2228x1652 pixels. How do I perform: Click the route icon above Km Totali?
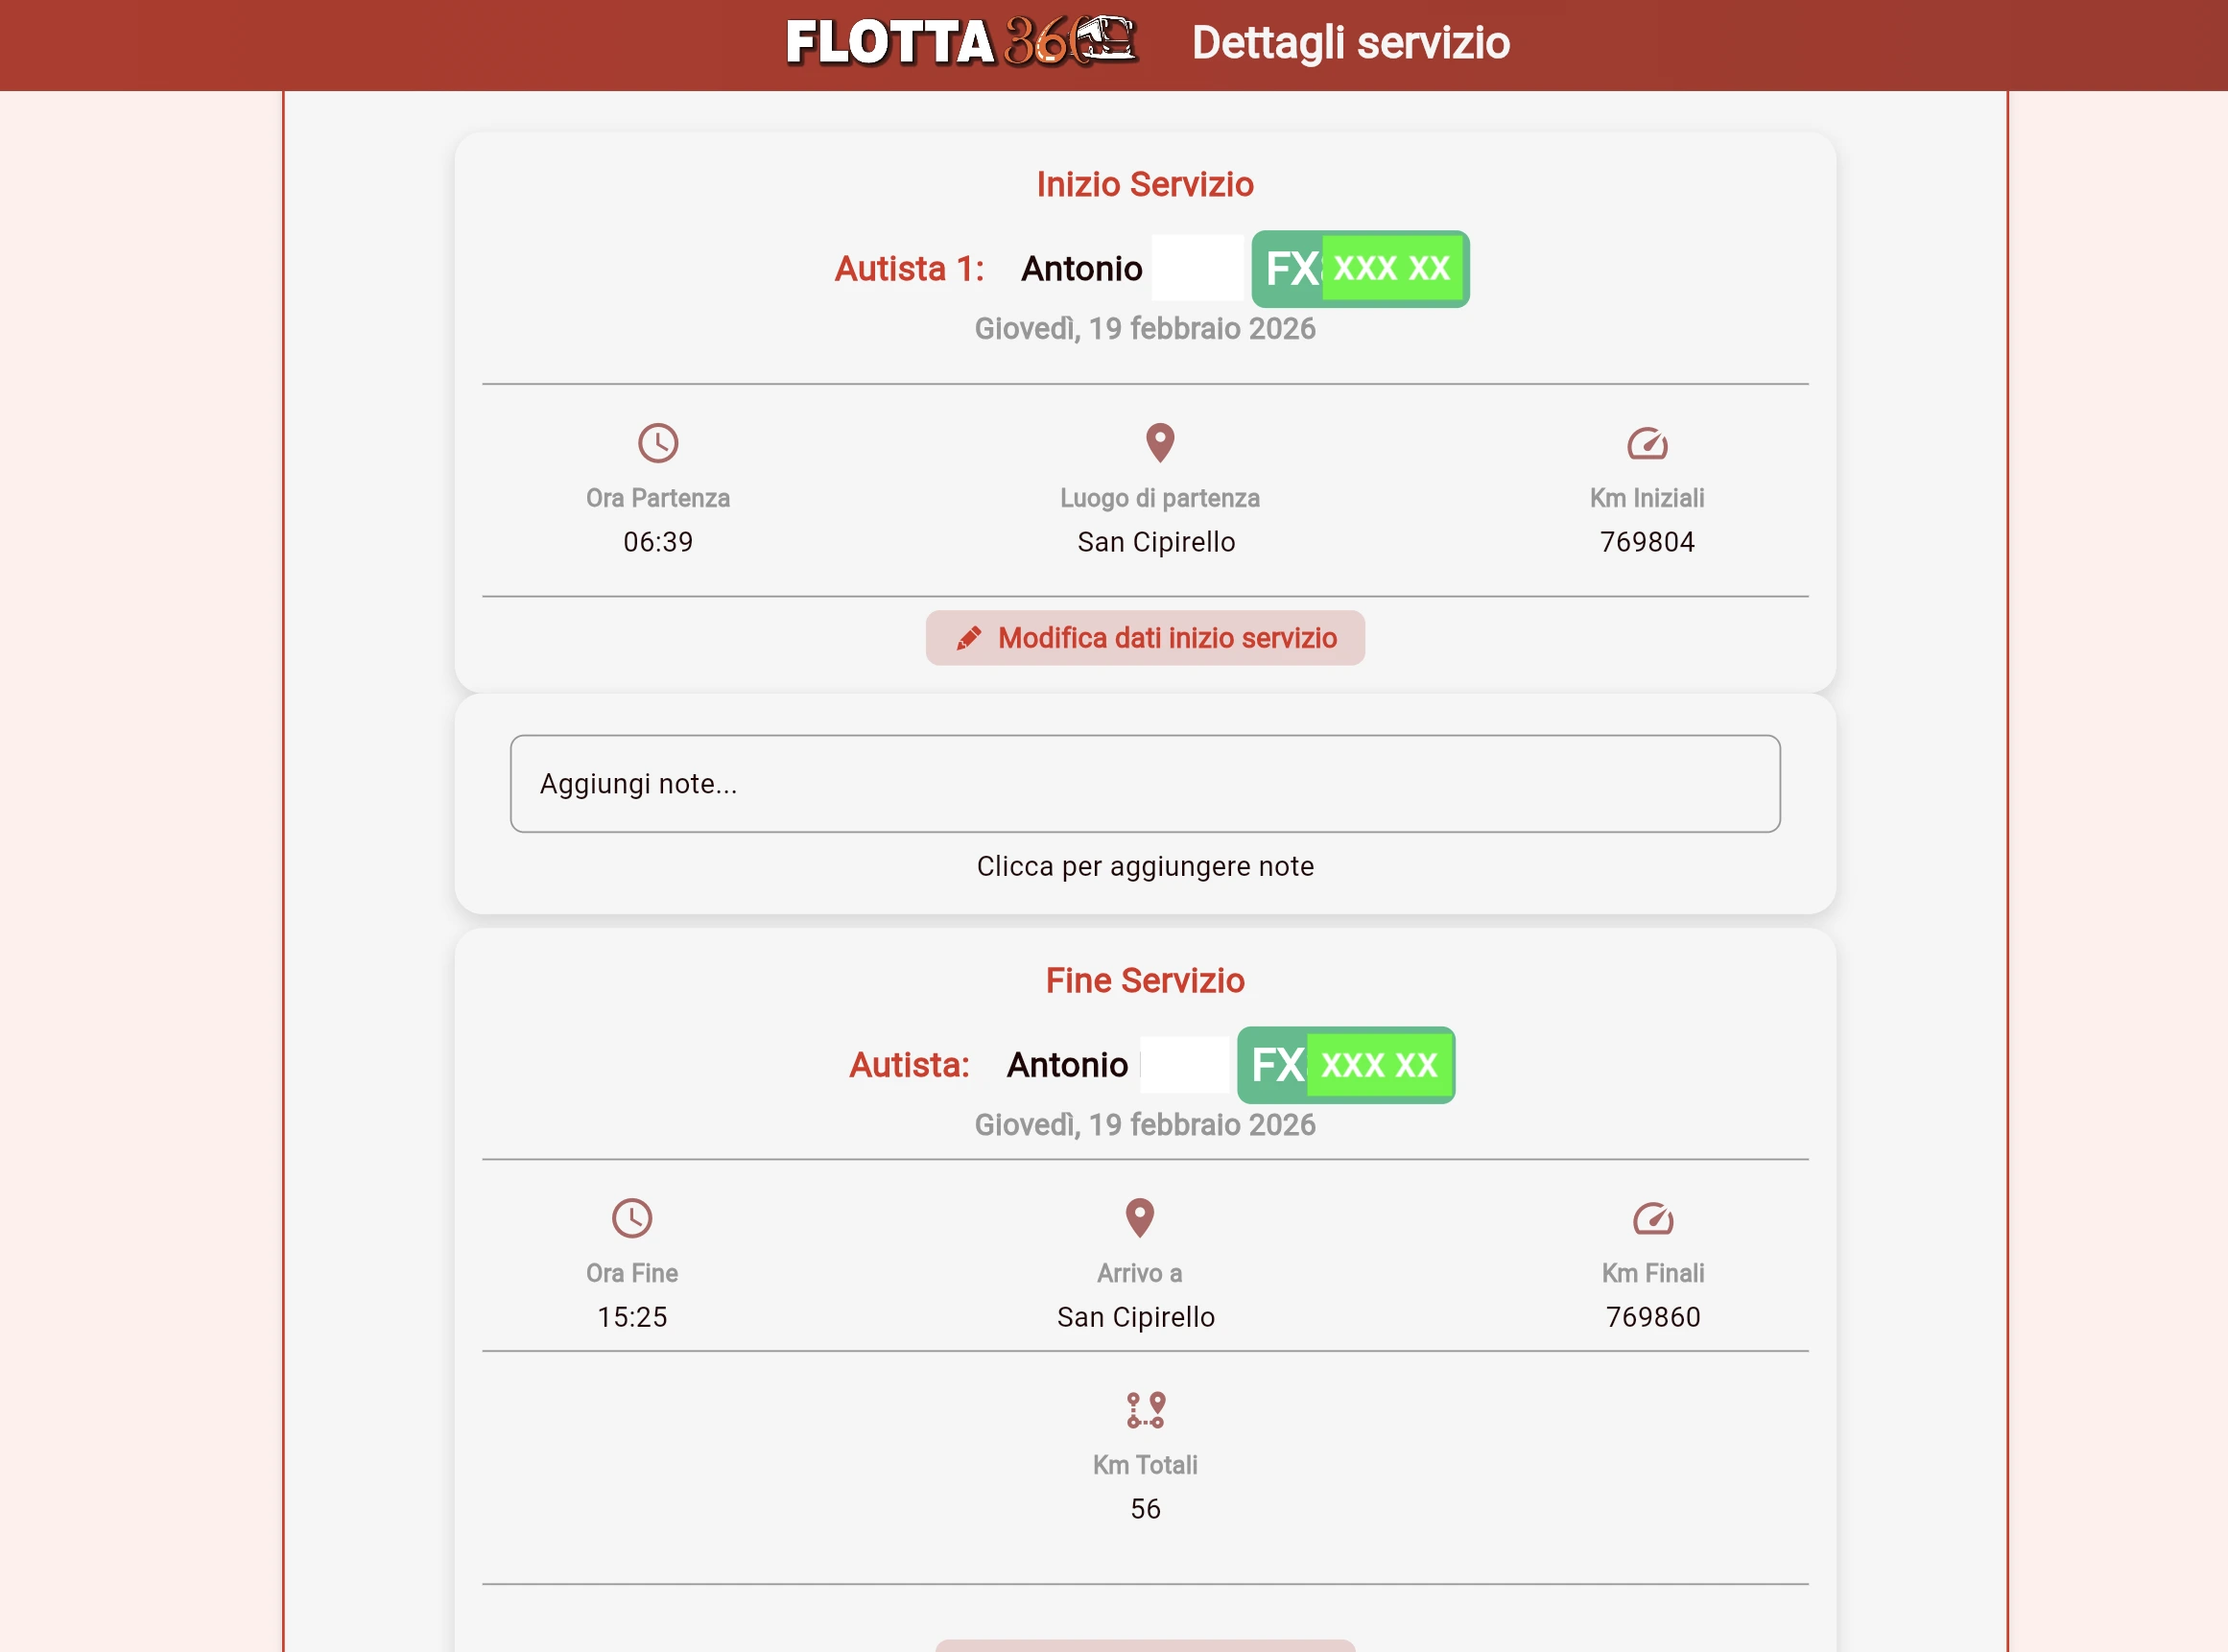point(1145,1408)
